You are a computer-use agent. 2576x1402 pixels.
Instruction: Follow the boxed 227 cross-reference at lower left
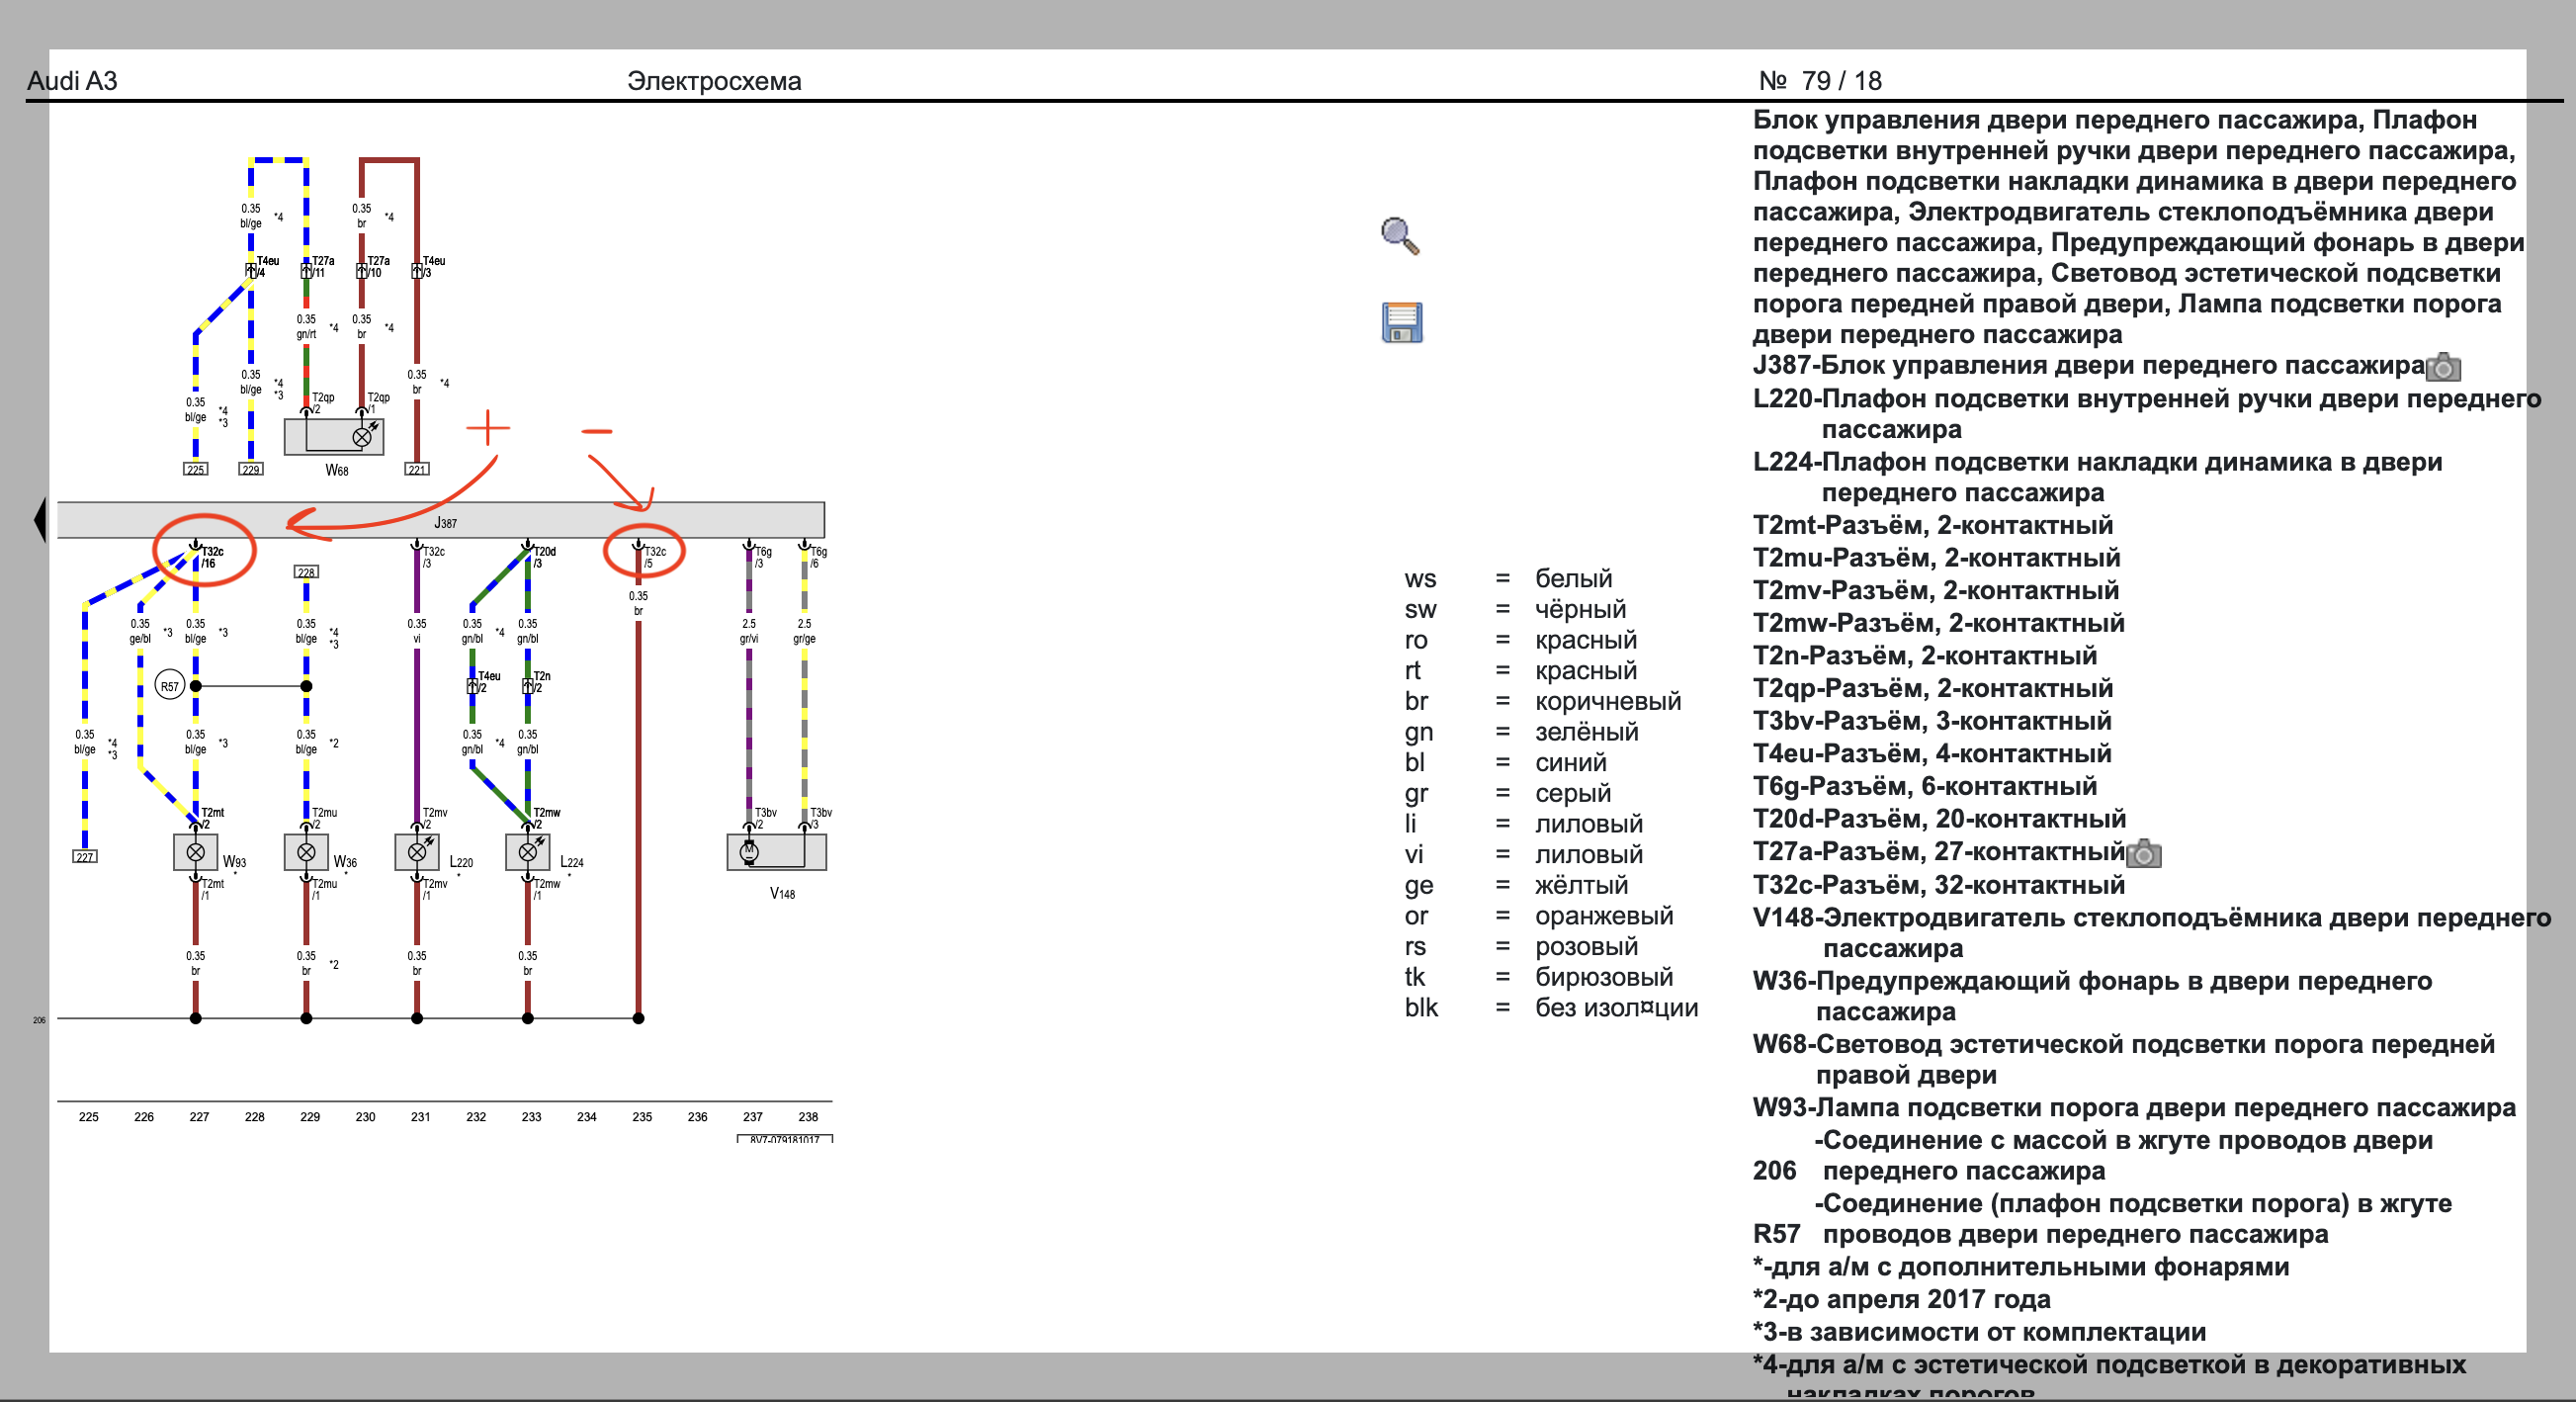coord(84,857)
